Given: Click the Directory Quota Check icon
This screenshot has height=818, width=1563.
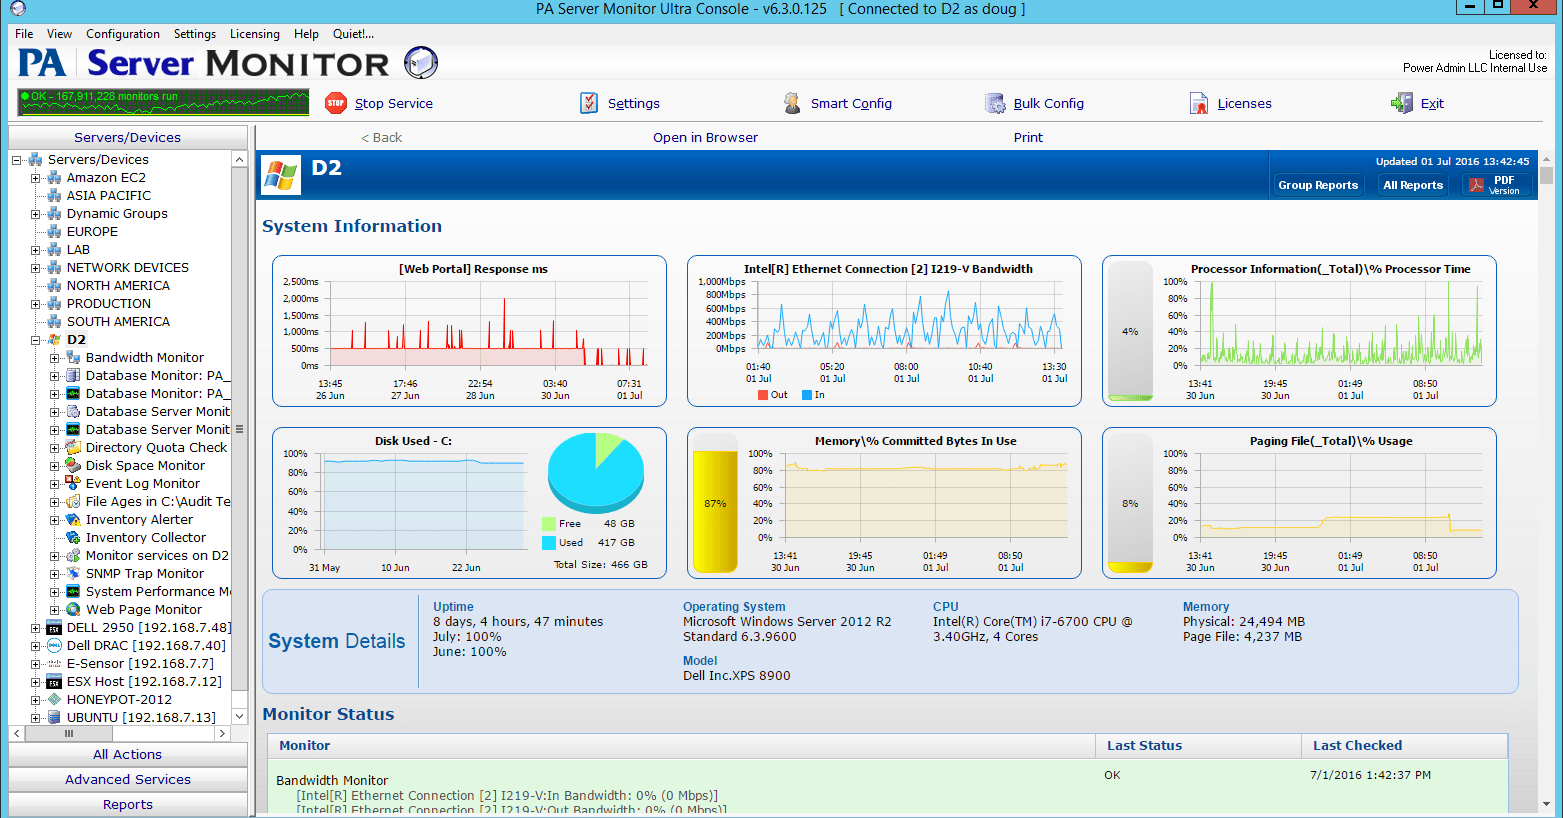Looking at the screenshot, I should pyautogui.click(x=73, y=447).
